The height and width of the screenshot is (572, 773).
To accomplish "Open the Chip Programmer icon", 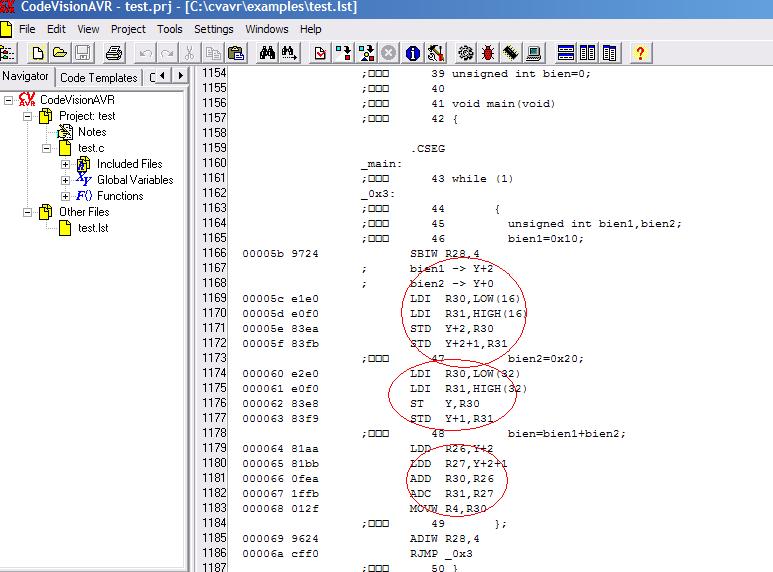I will coord(511,53).
